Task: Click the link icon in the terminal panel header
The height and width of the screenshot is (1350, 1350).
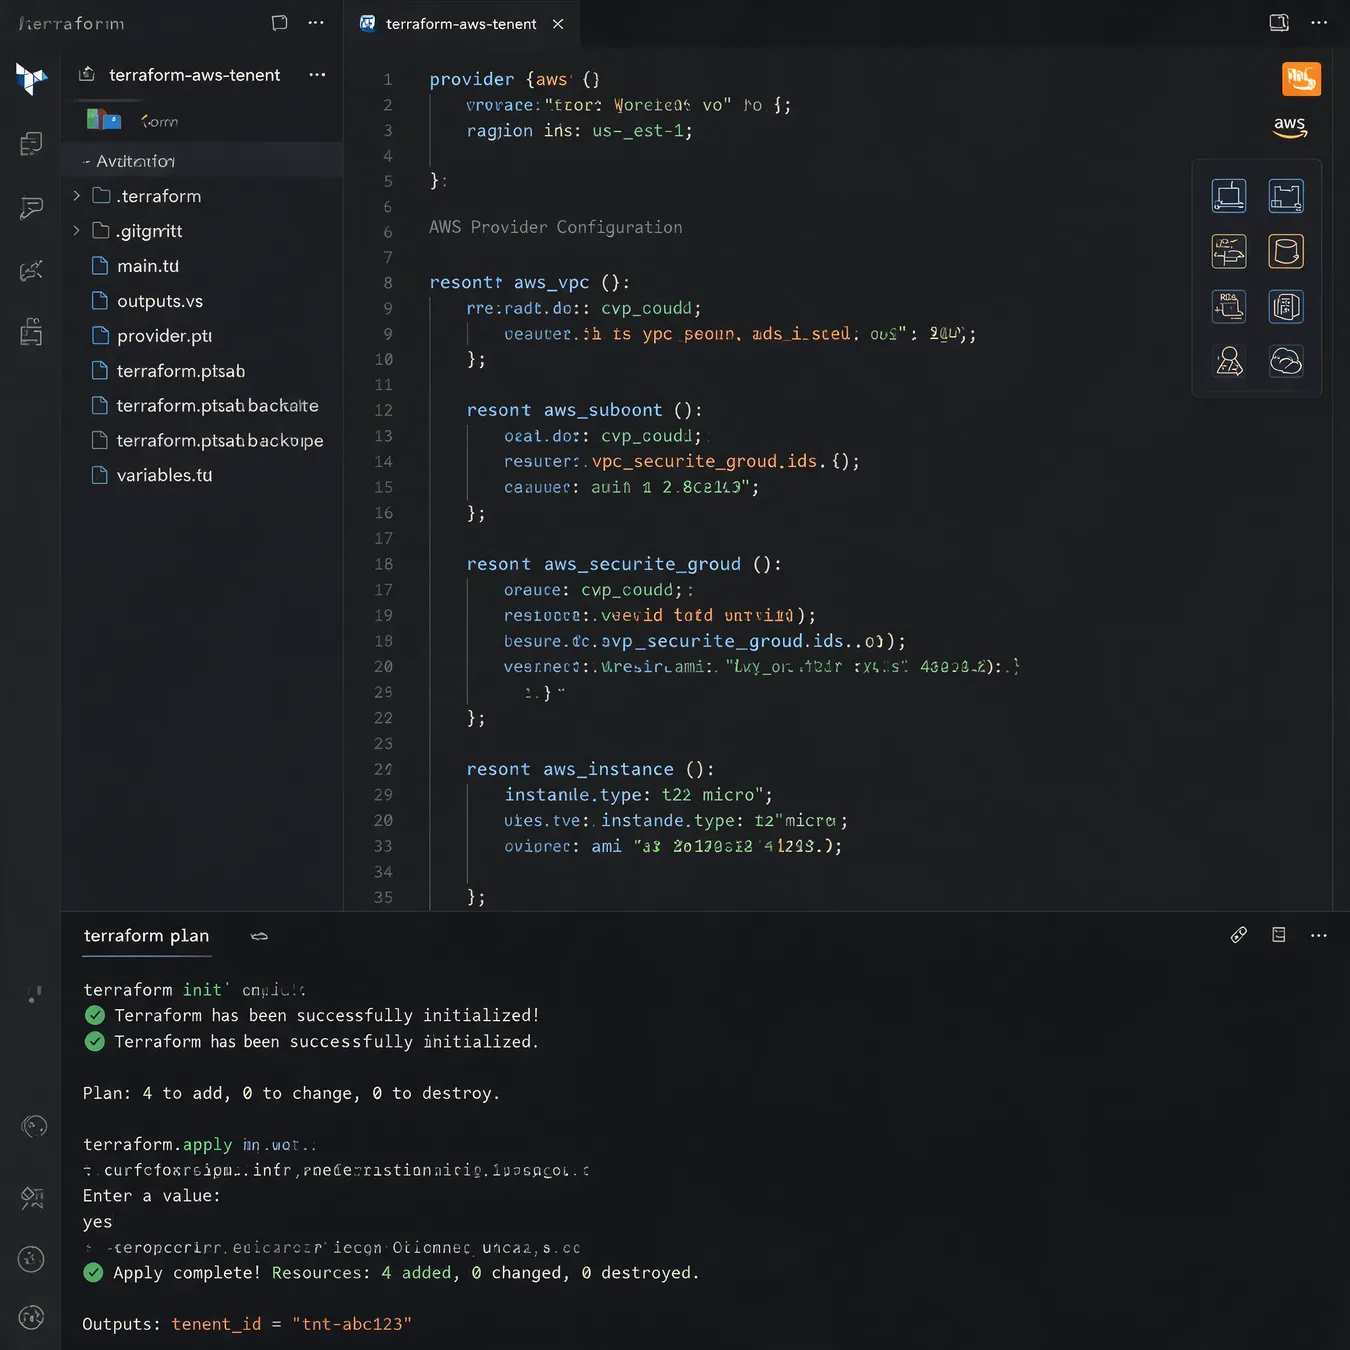Action: click(1239, 935)
